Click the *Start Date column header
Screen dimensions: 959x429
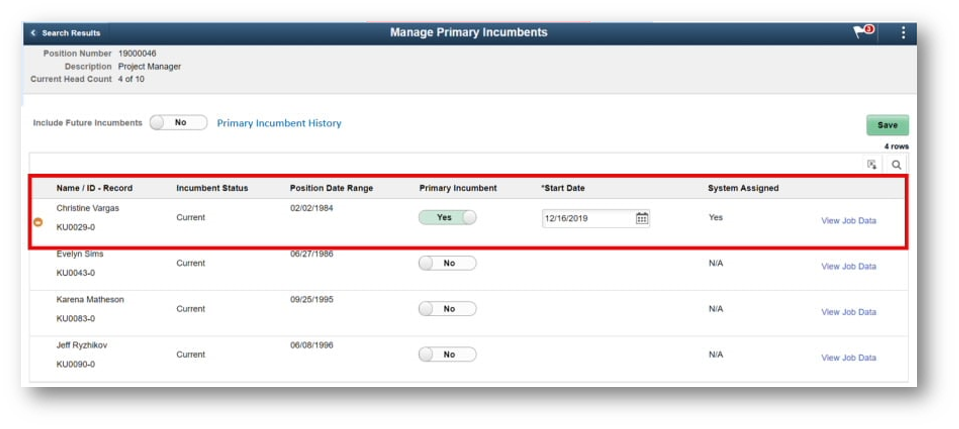(563, 188)
